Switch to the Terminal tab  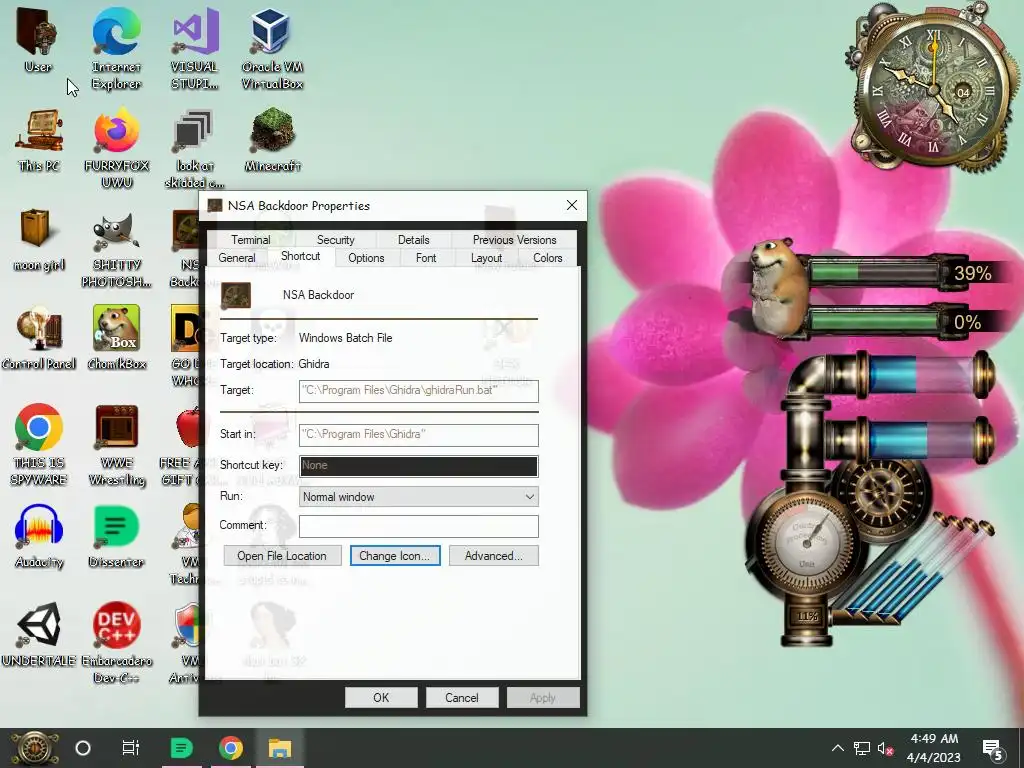pyautogui.click(x=250, y=240)
